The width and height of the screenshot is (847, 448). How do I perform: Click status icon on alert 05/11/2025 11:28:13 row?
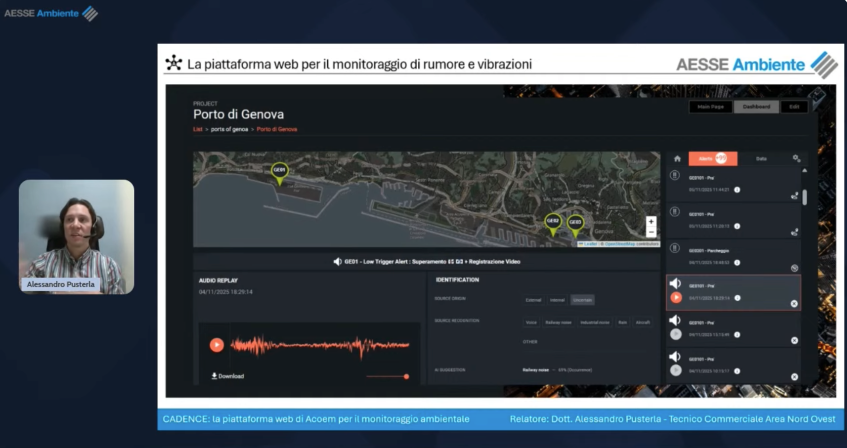tap(794, 232)
